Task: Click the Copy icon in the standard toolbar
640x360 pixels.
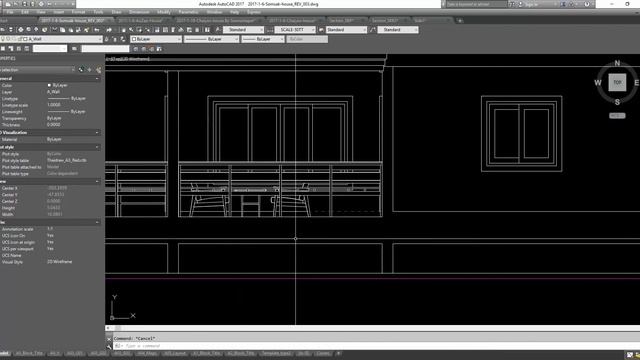Action: [62, 30]
